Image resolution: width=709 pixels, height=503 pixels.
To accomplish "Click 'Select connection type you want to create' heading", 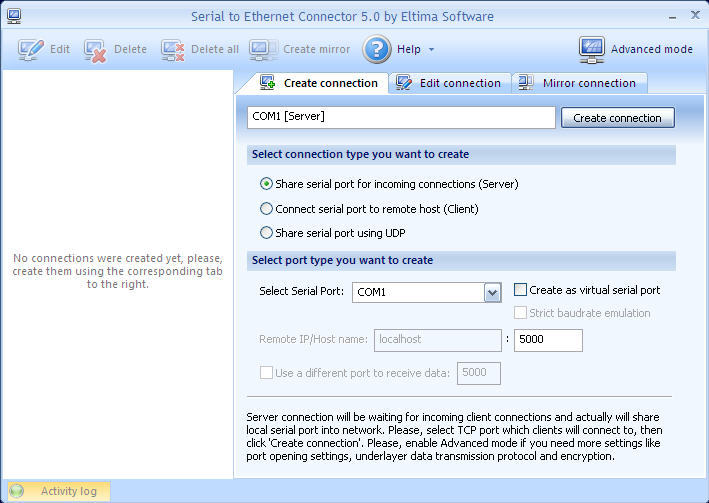I will pyautogui.click(x=360, y=154).
